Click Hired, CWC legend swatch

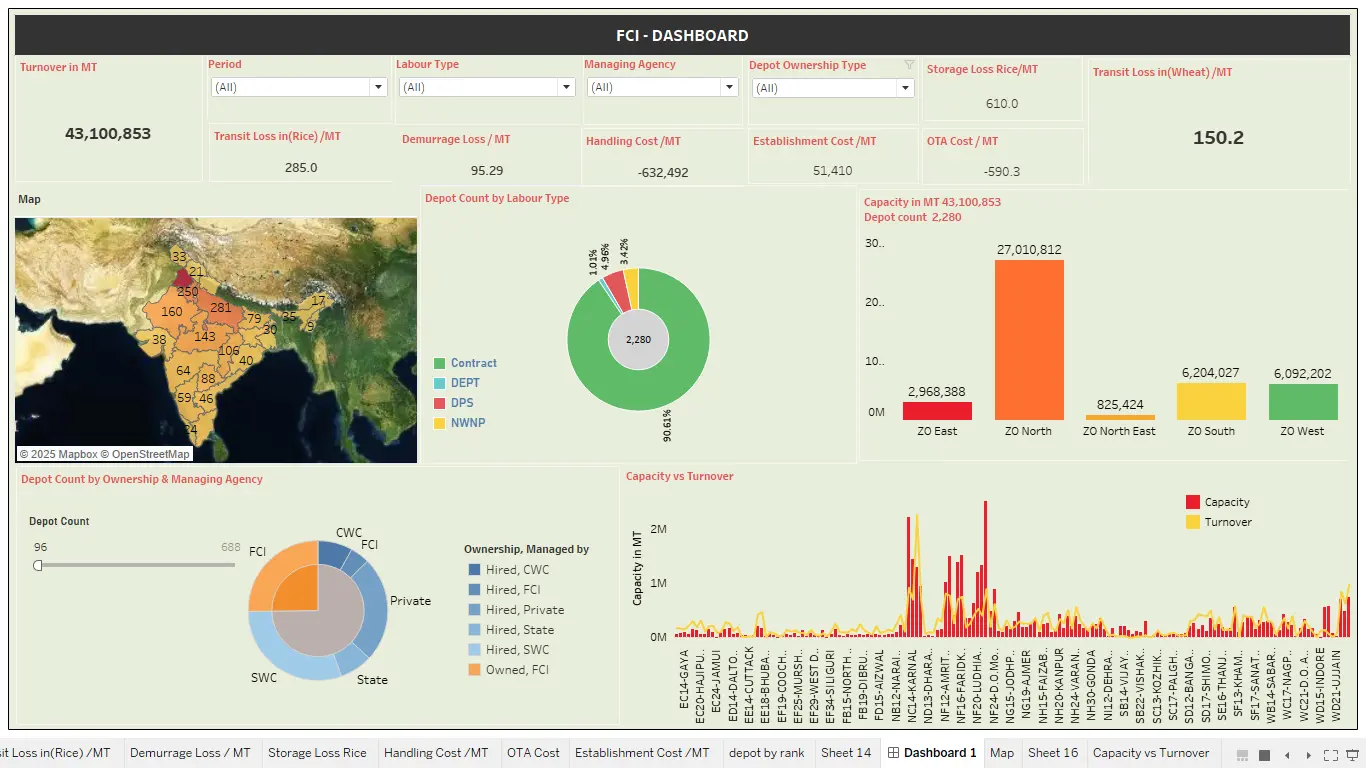click(474, 570)
